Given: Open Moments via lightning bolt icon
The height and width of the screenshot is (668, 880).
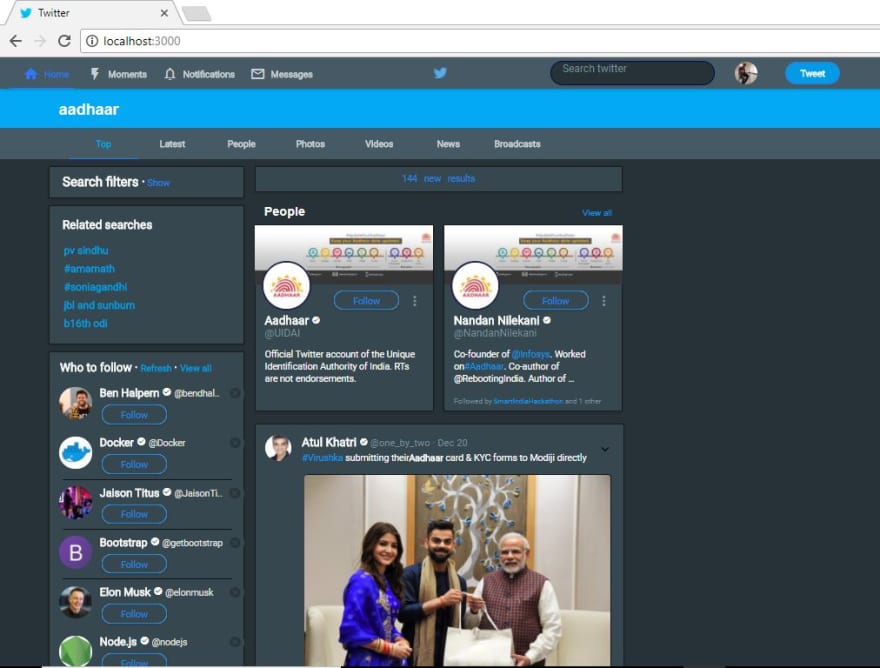Looking at the screenshot, I should [95, 74].
